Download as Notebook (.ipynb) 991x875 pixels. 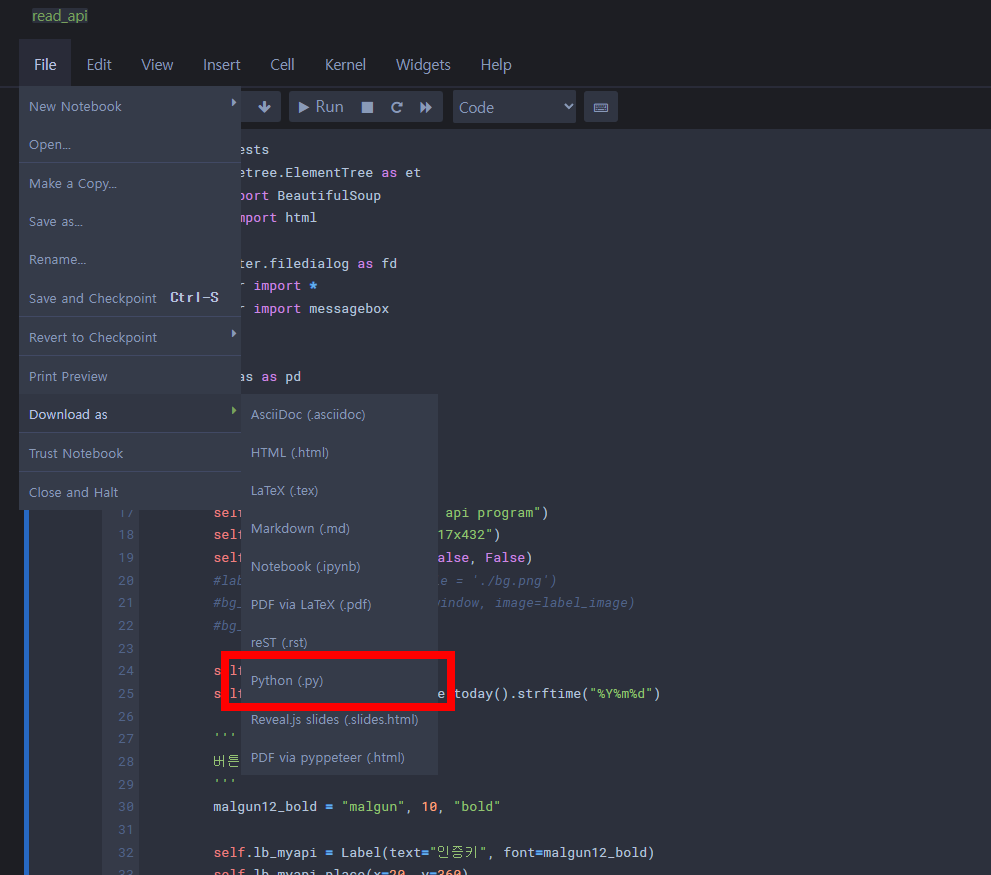pos(339,566)
